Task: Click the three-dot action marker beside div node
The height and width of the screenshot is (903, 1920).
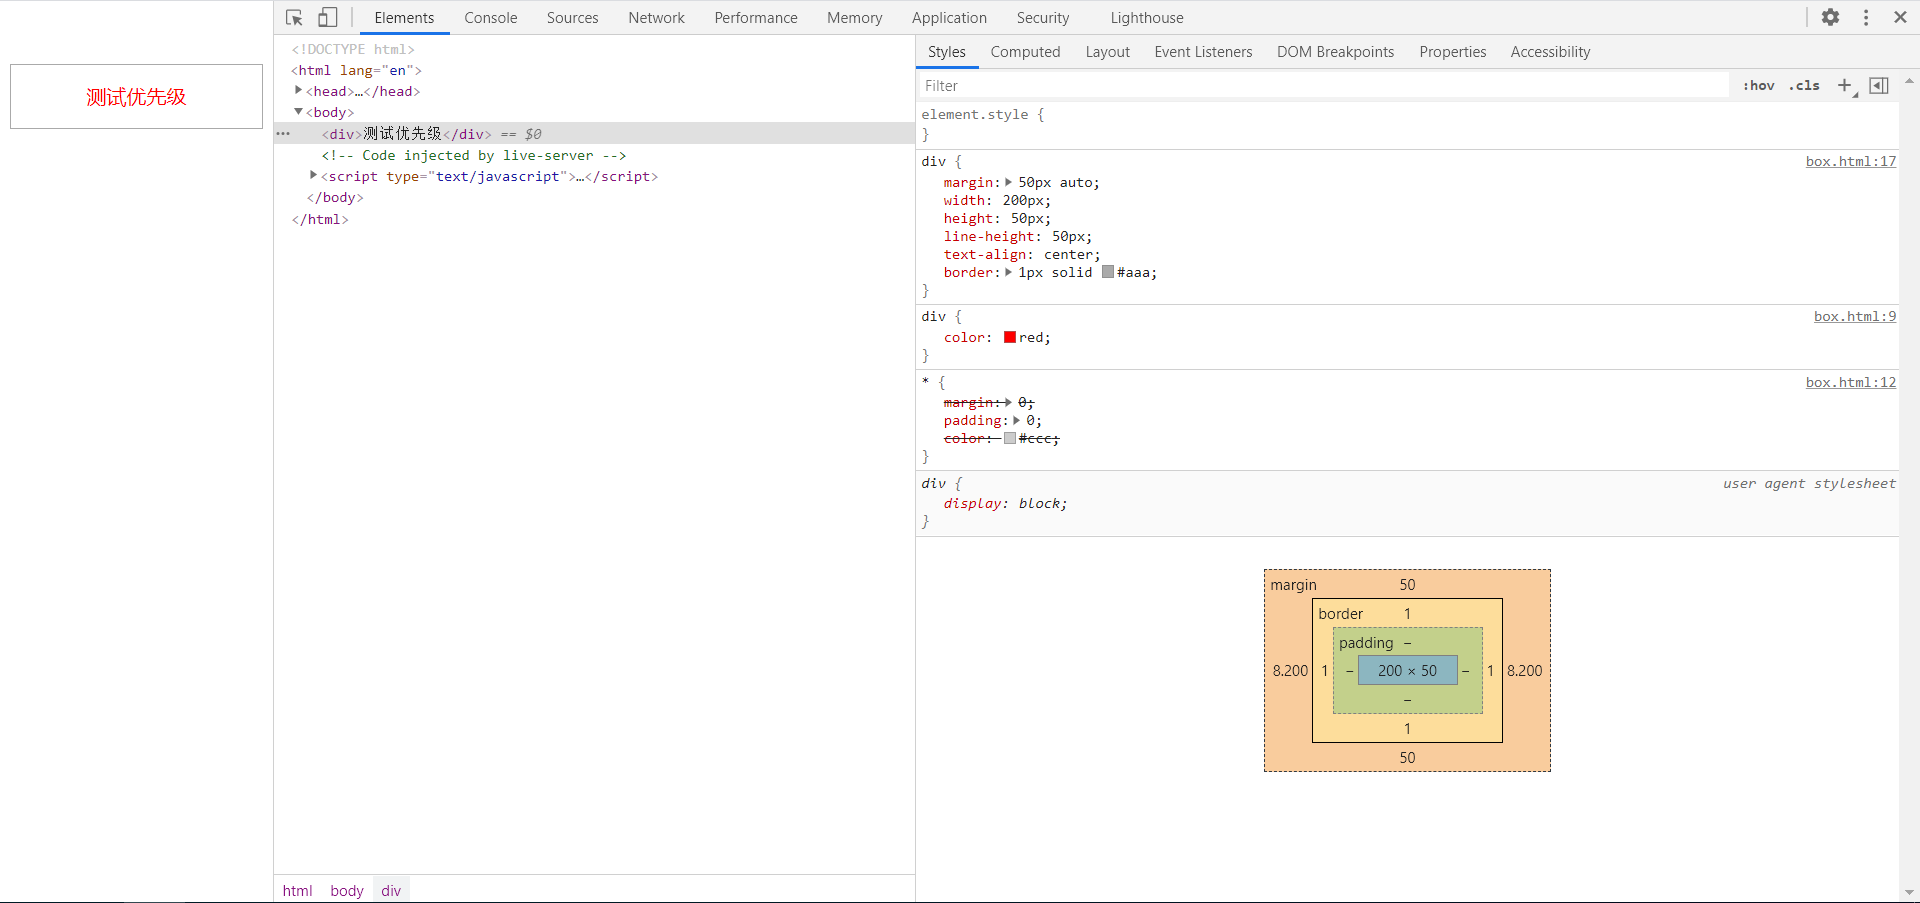Action: (284, 133)
